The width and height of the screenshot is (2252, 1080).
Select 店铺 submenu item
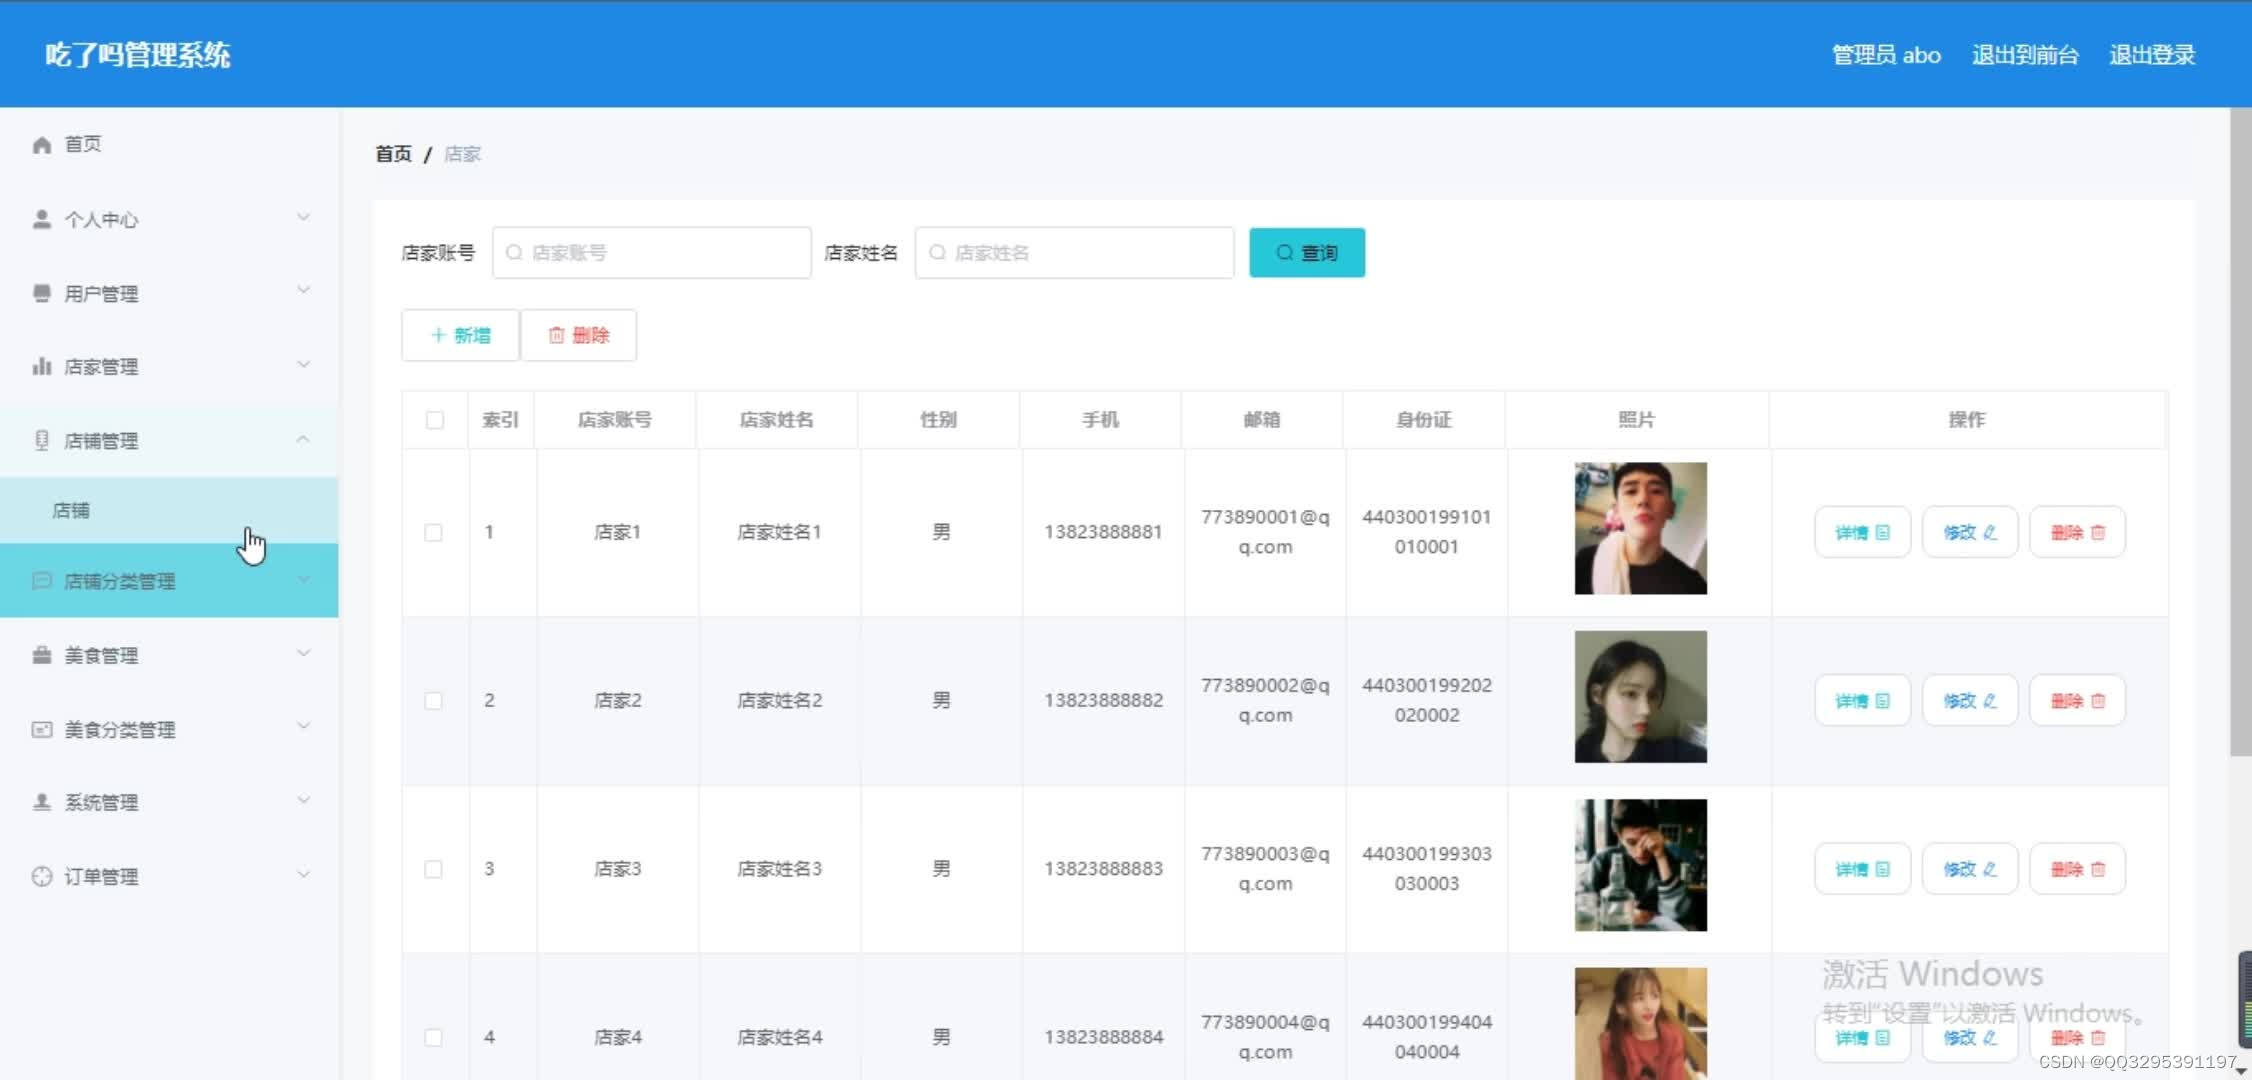169,510
